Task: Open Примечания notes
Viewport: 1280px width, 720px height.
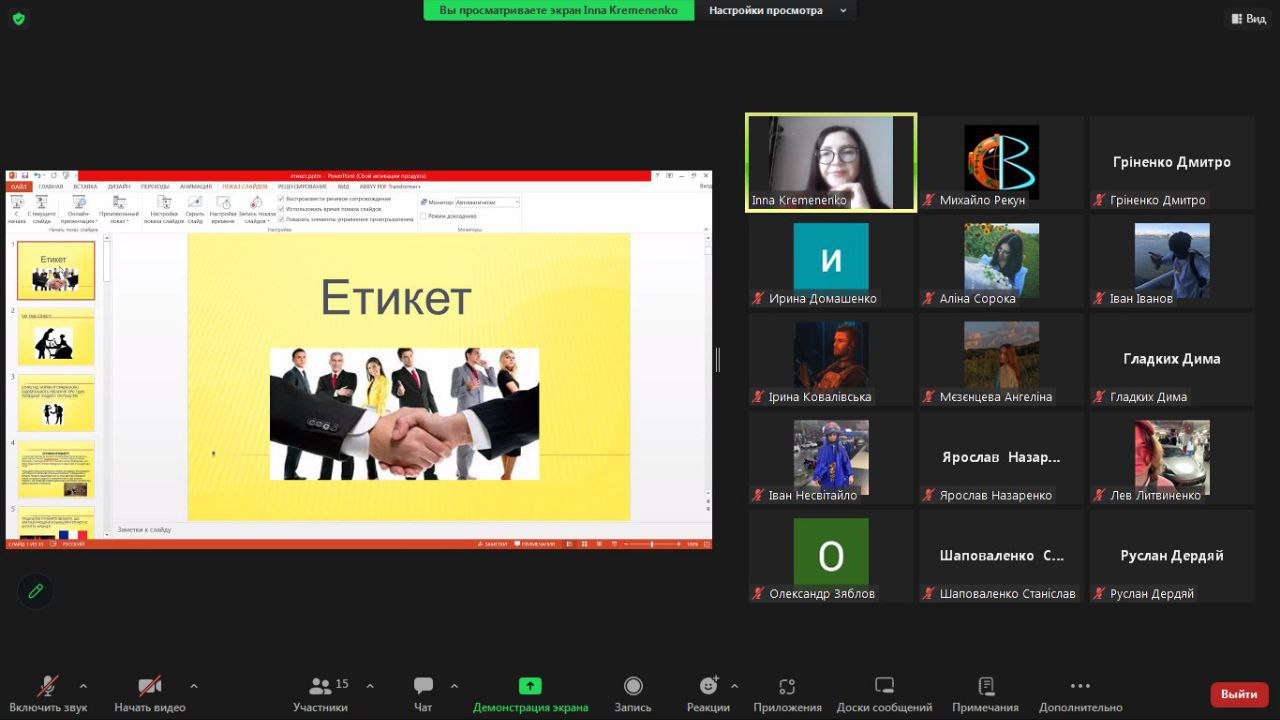Action: pos(985,686)
